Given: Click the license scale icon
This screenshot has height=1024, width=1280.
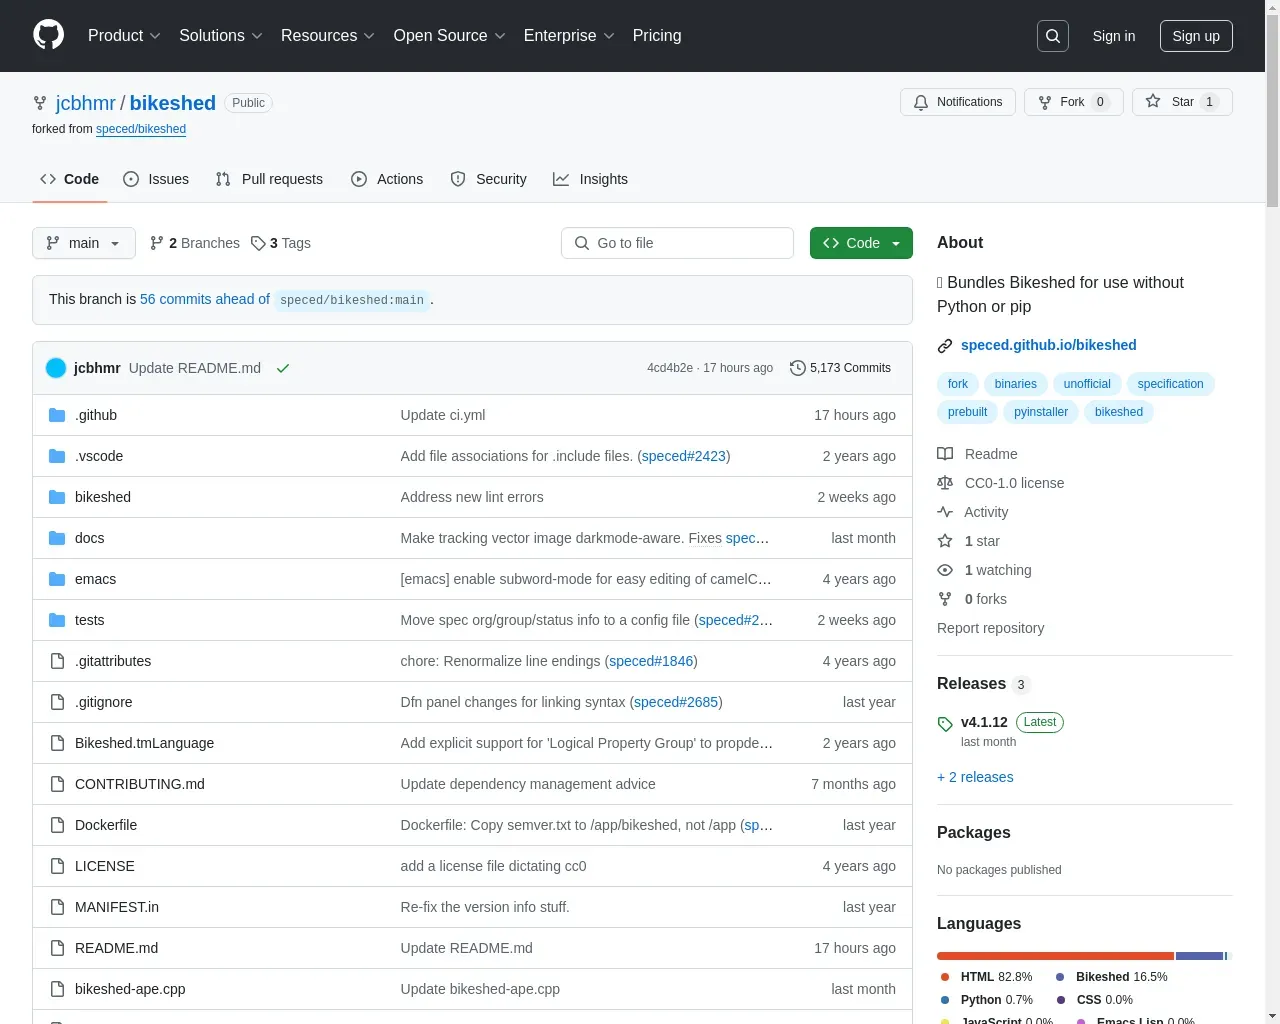Looking at the screenshot, I should [945, 483].
